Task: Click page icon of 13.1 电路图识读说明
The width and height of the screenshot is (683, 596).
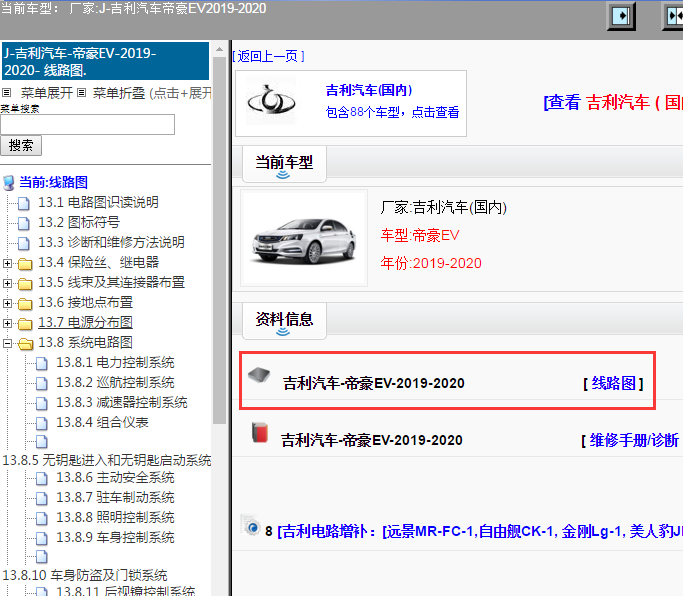Action: click(x=24, y=203)
